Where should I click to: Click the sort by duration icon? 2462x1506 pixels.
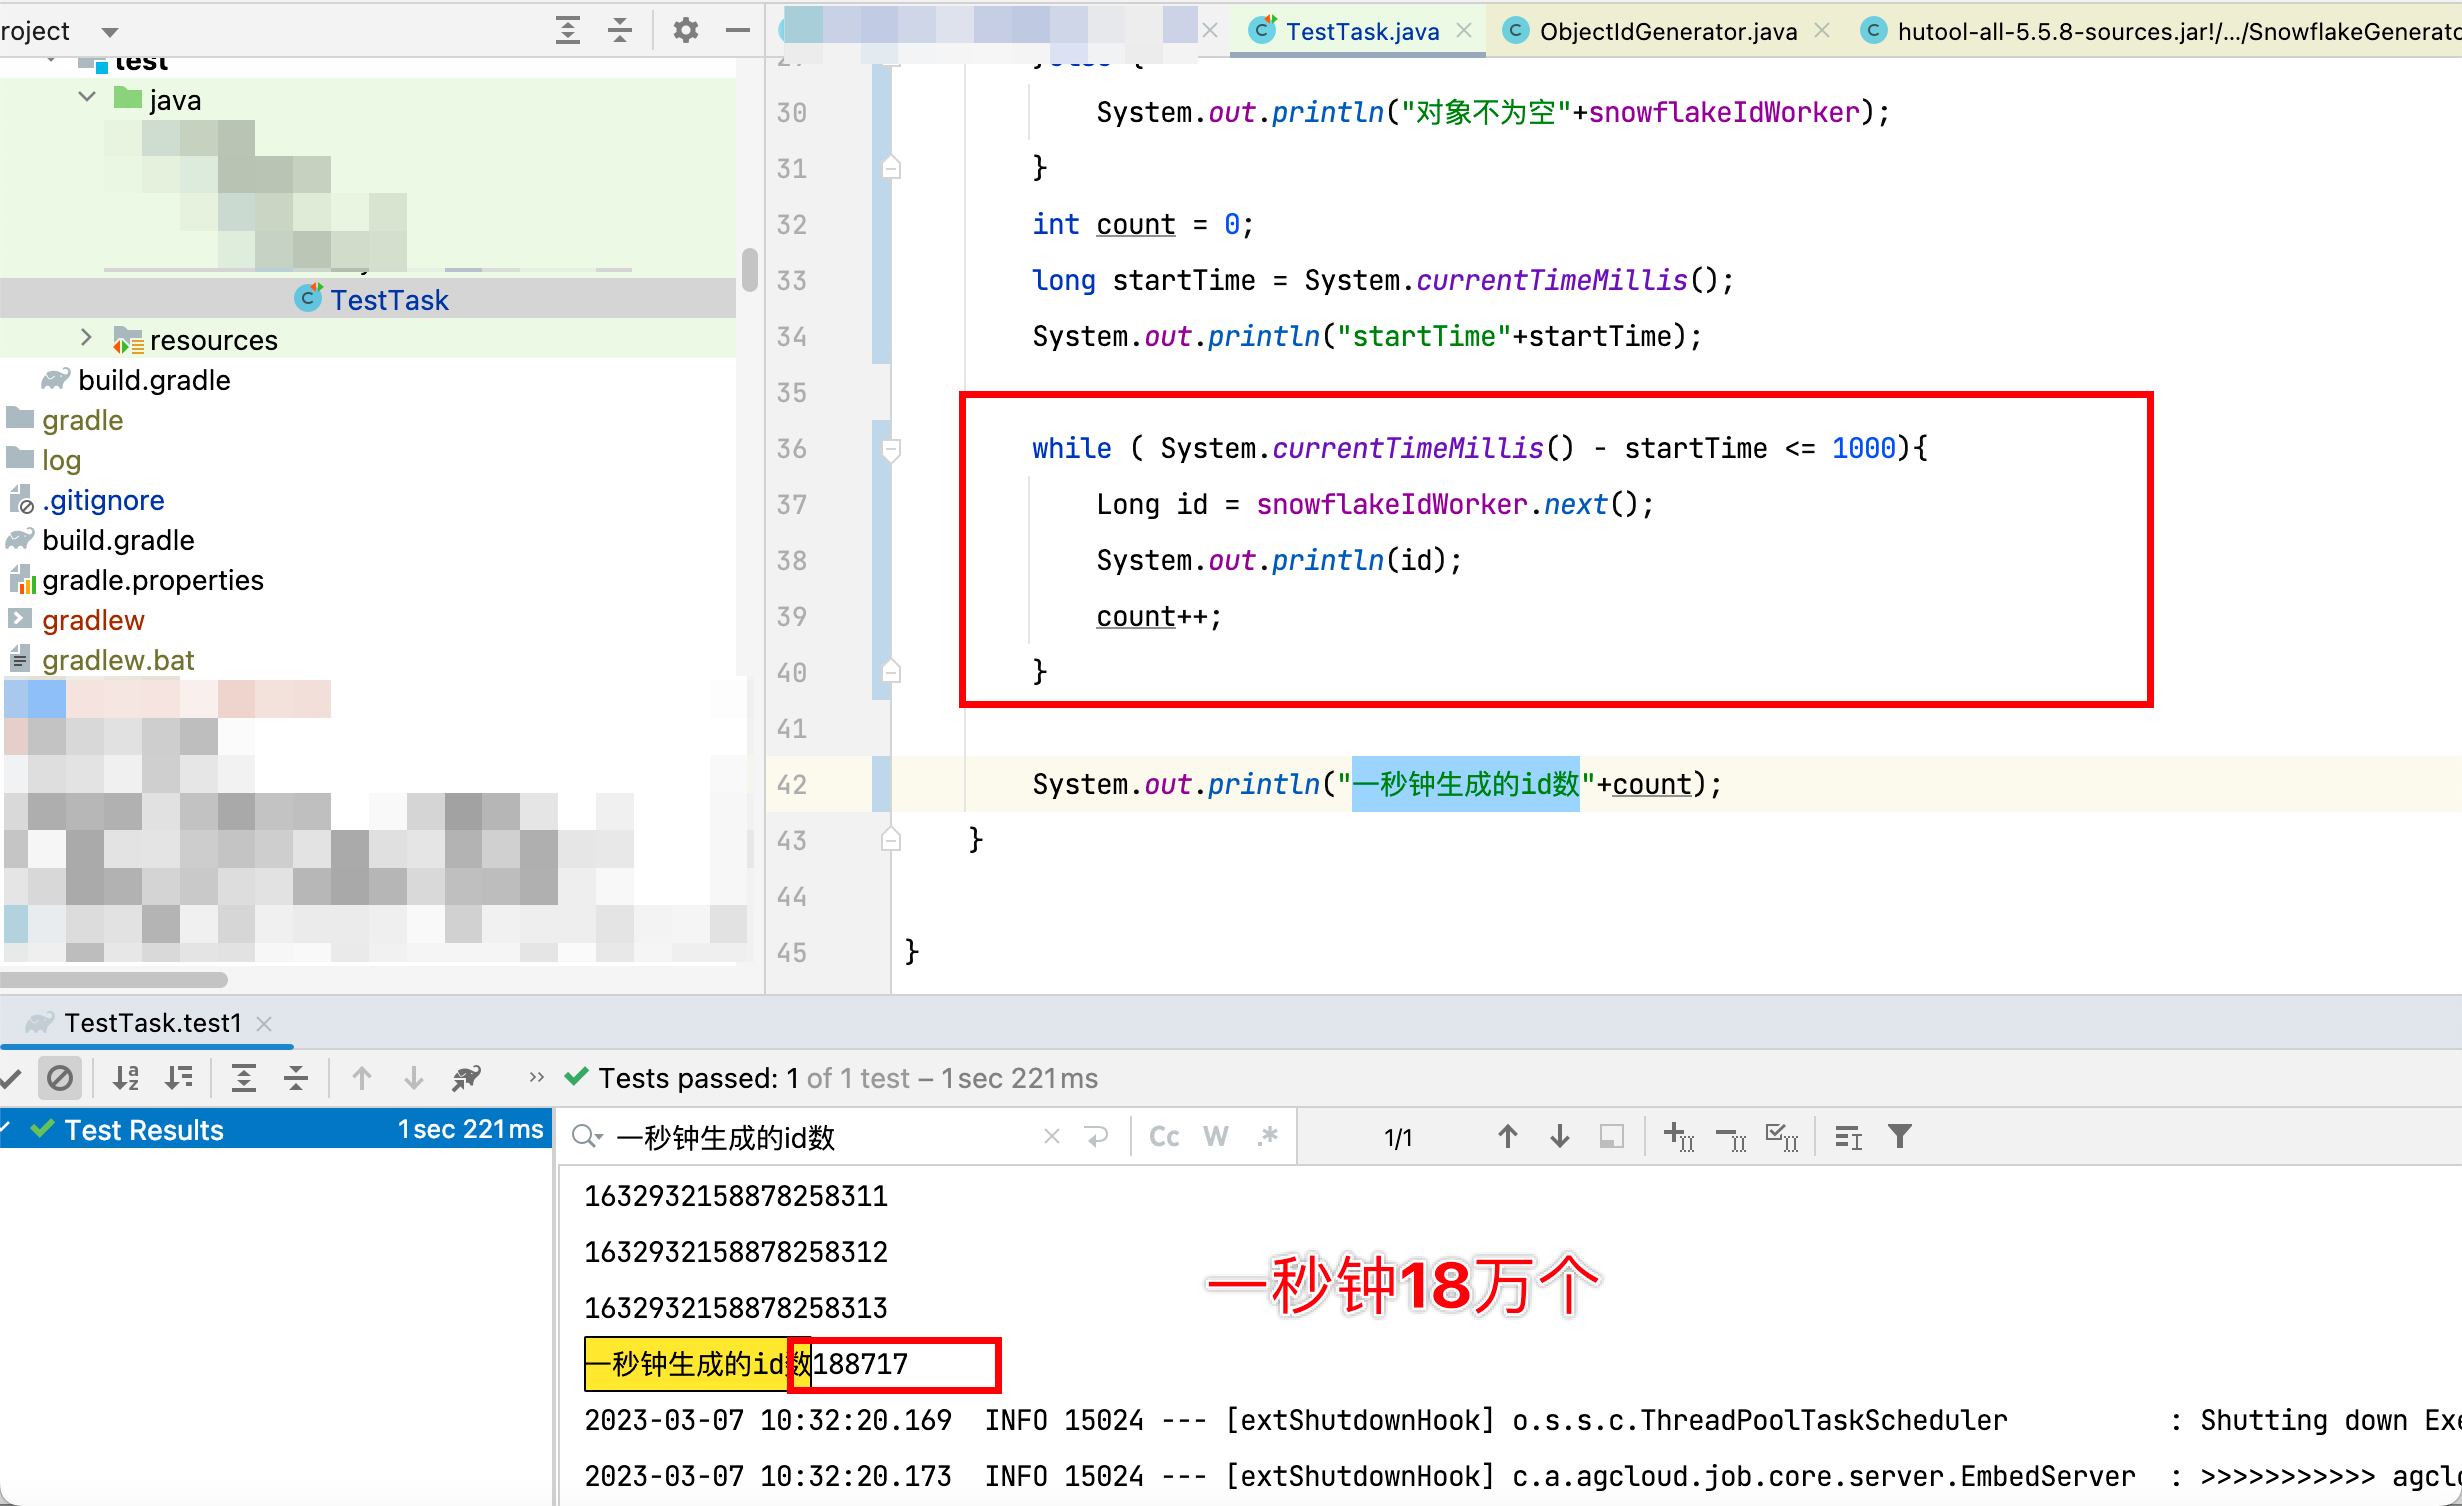(x=180, y=1078)
